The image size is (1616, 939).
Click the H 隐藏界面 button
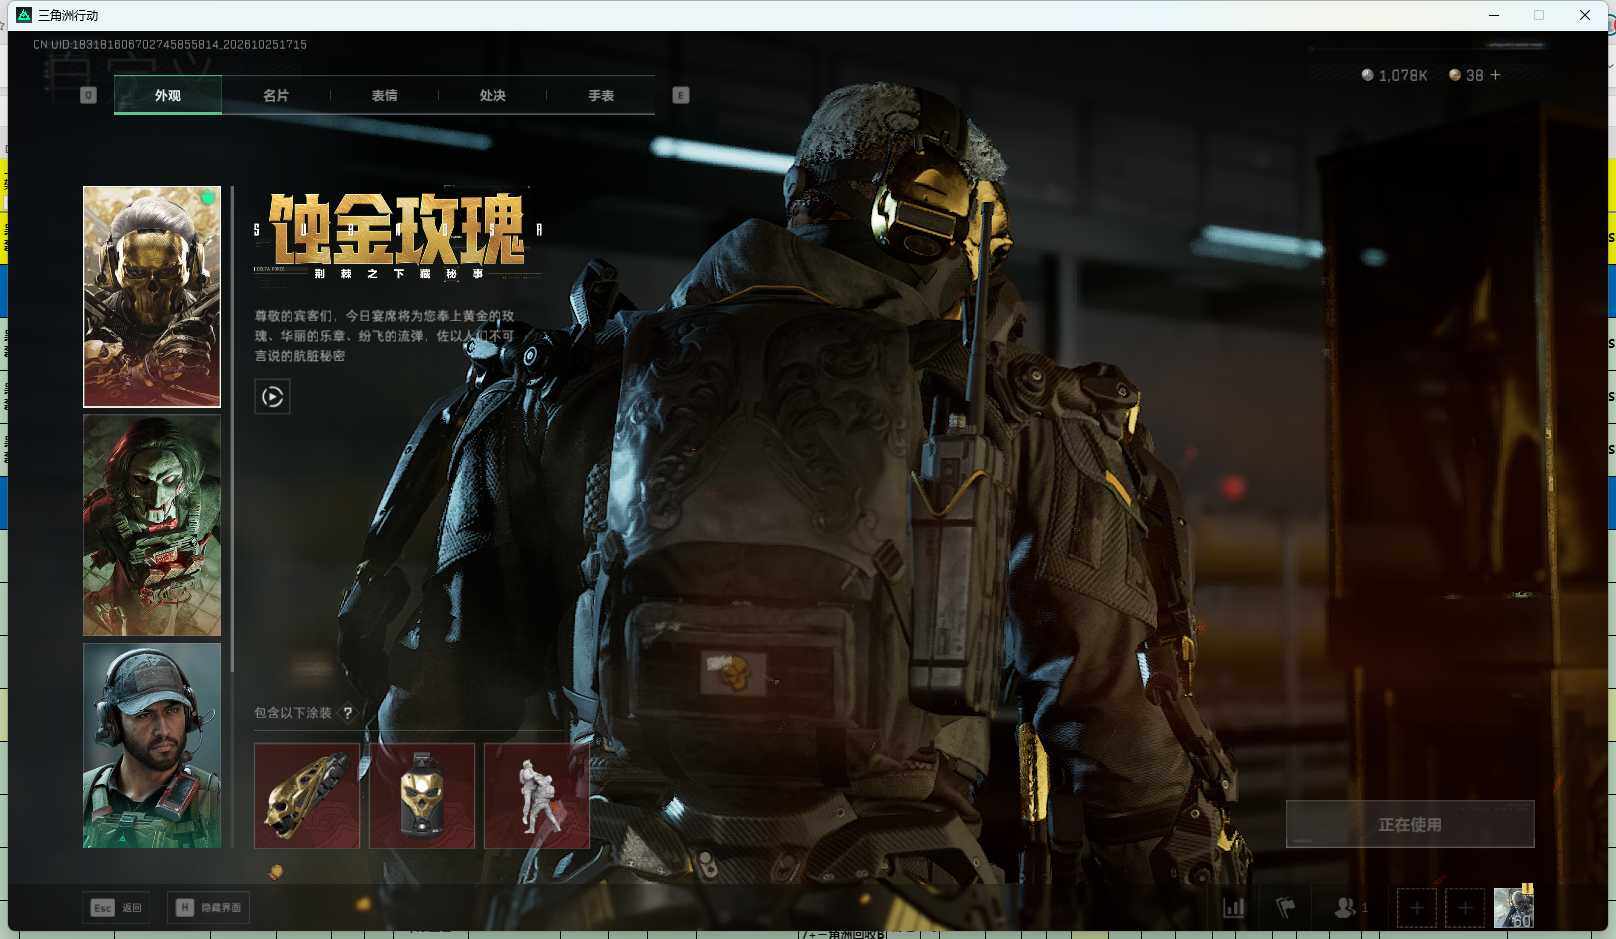pyautogui.click(x=208, y=908)
